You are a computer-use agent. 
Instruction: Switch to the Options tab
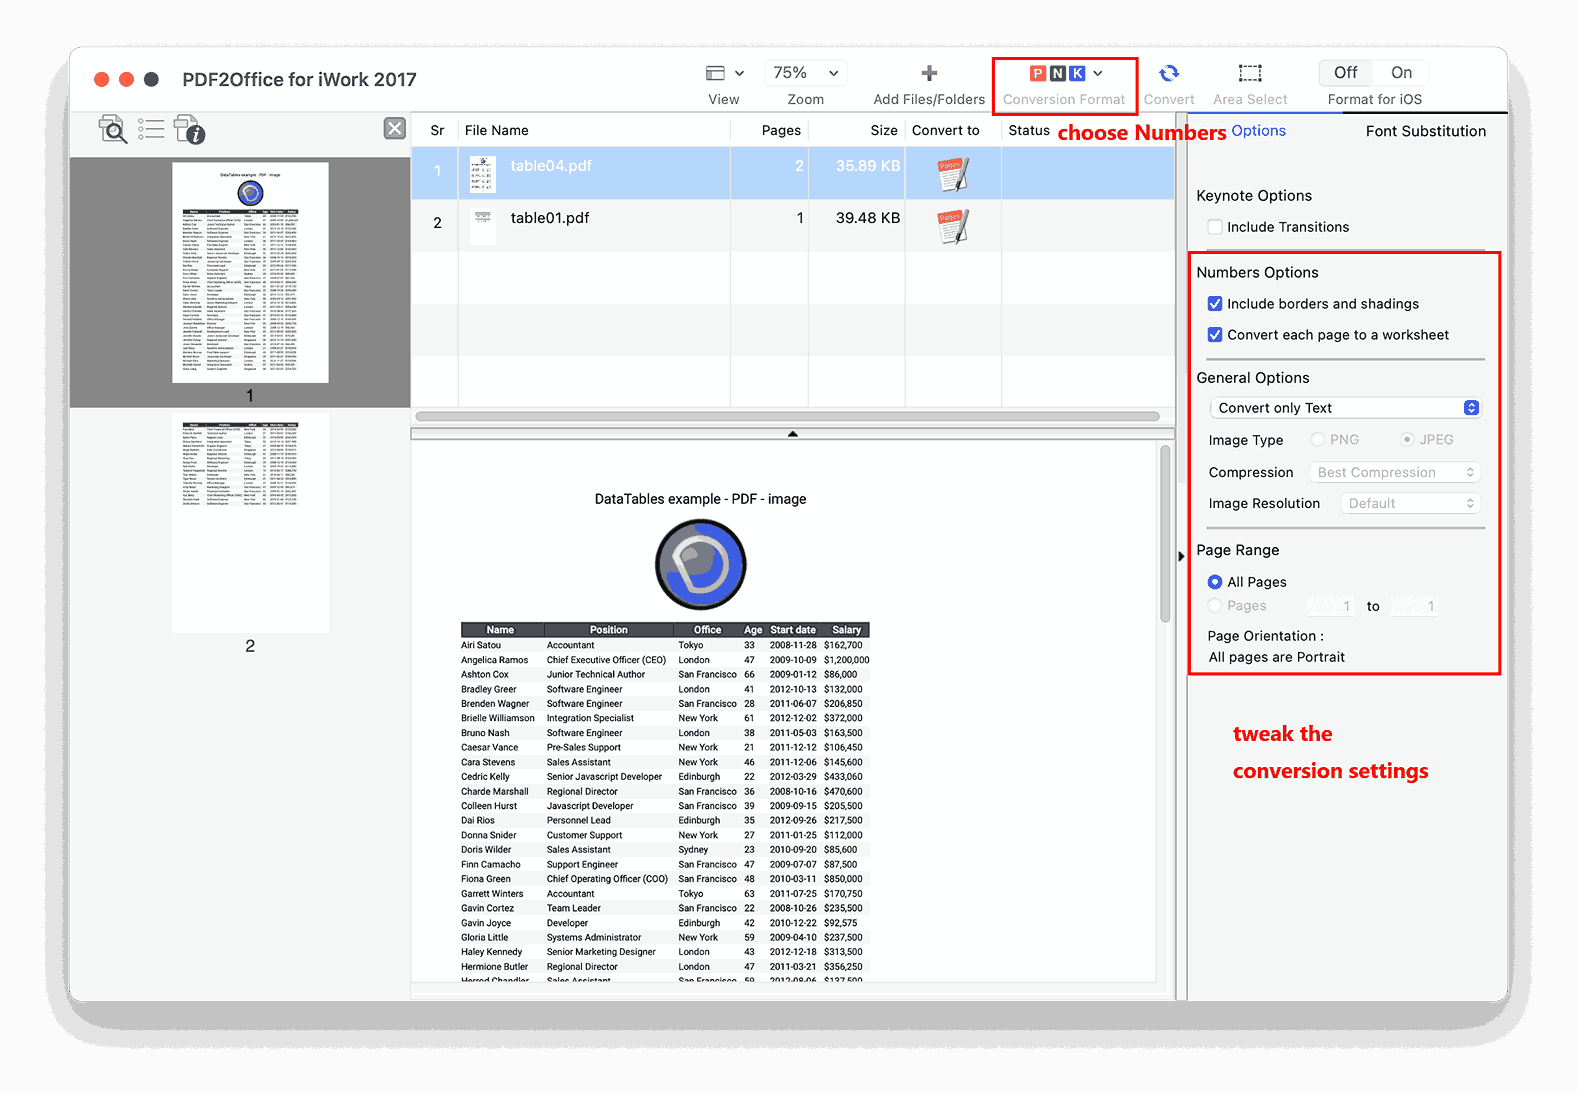click(1258, 130)
